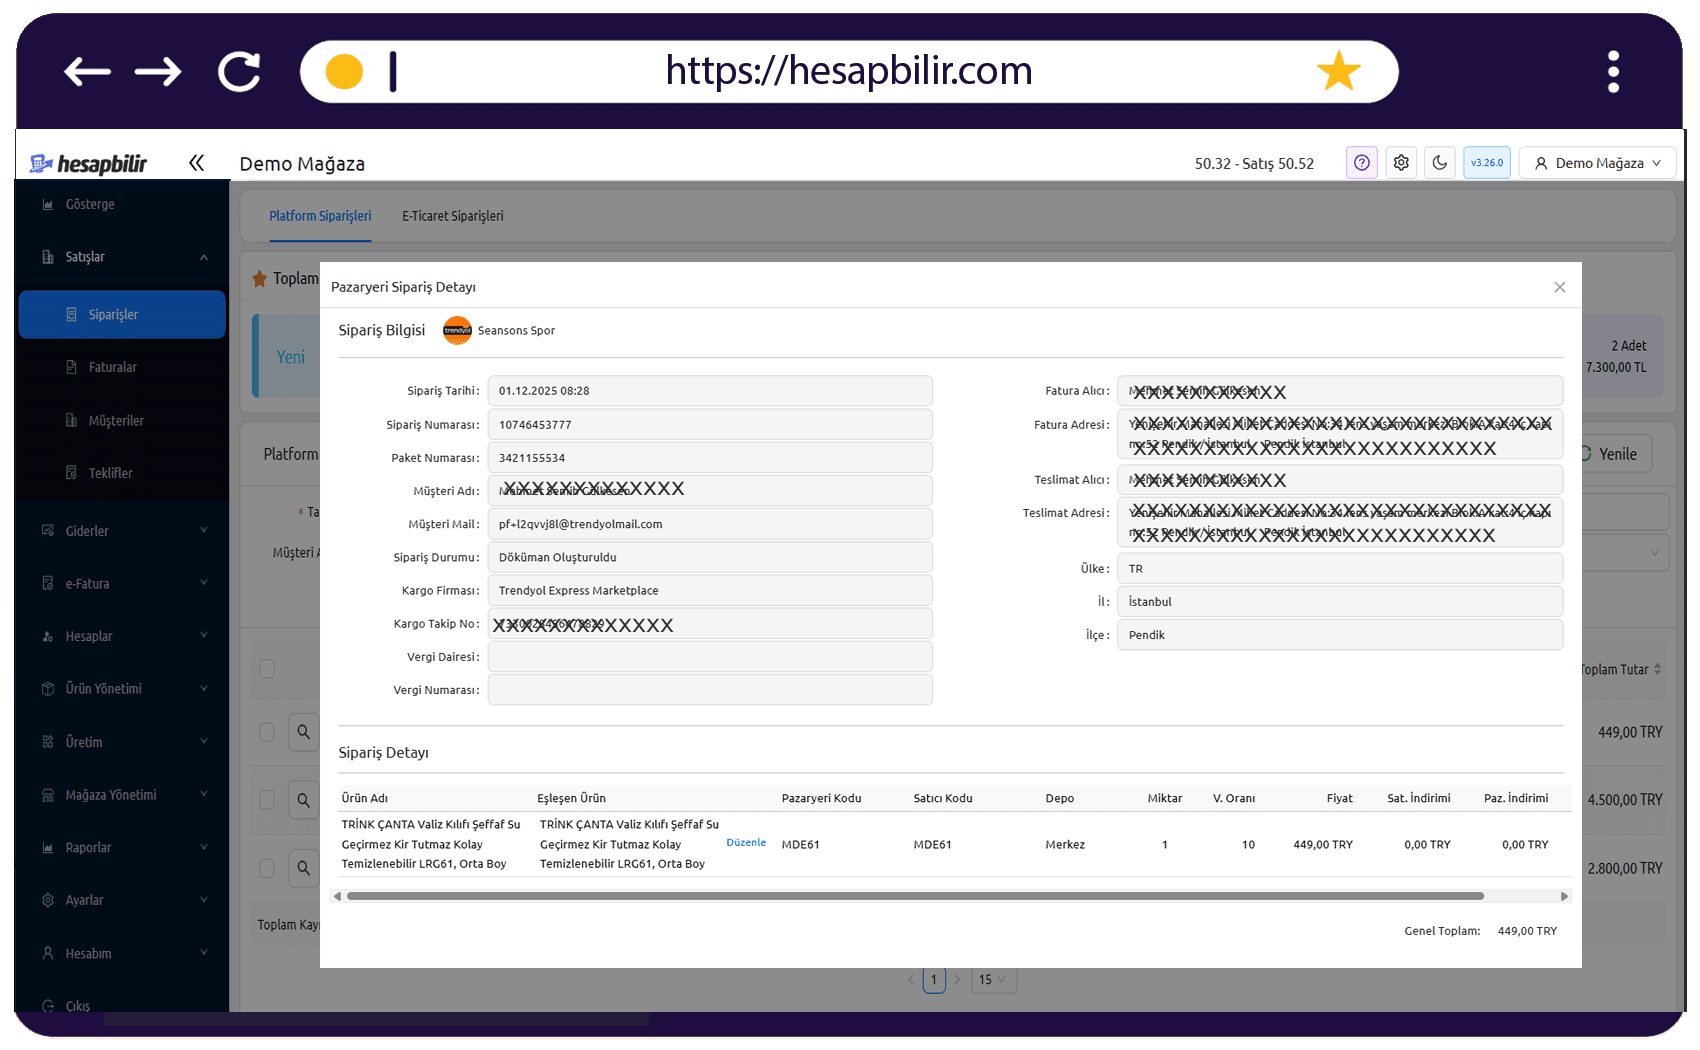Tick checkbox of 2.800,00 TRY row
The height and width of the screenshot is (1050, 1700).
267,868
